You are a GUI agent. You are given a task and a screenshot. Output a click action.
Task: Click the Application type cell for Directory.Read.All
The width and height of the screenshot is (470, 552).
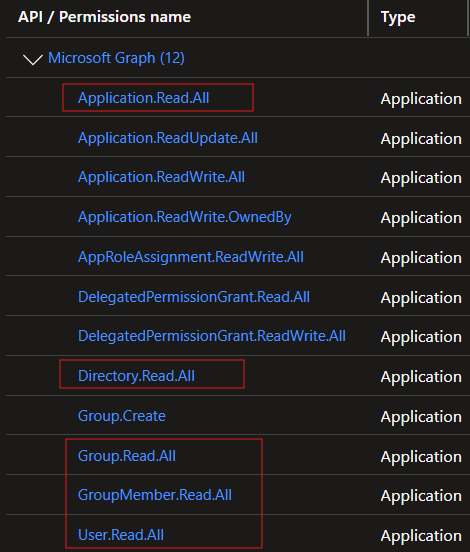click(x=421, y=377)
